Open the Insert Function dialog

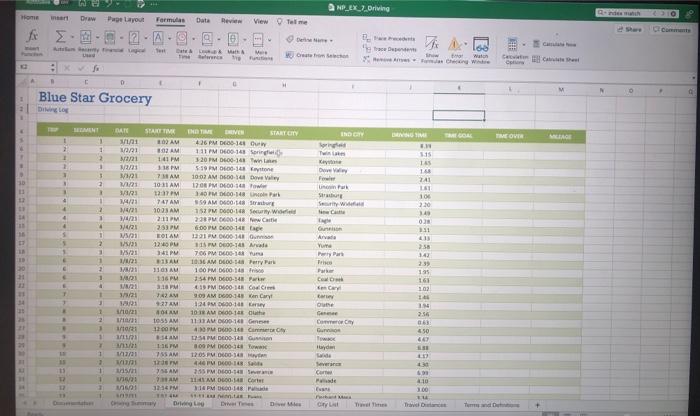pos(32,42)
